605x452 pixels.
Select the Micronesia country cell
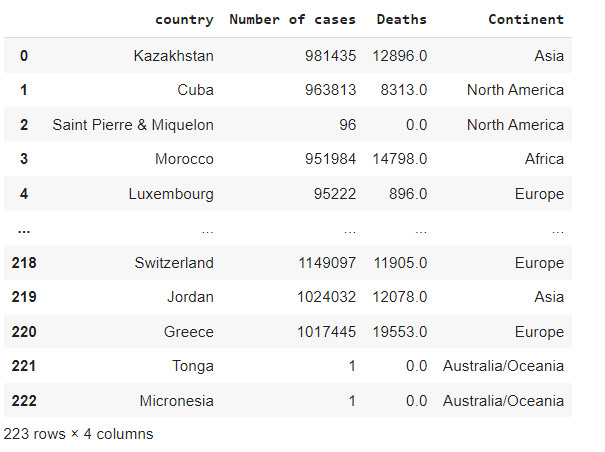tap(176, 401)
